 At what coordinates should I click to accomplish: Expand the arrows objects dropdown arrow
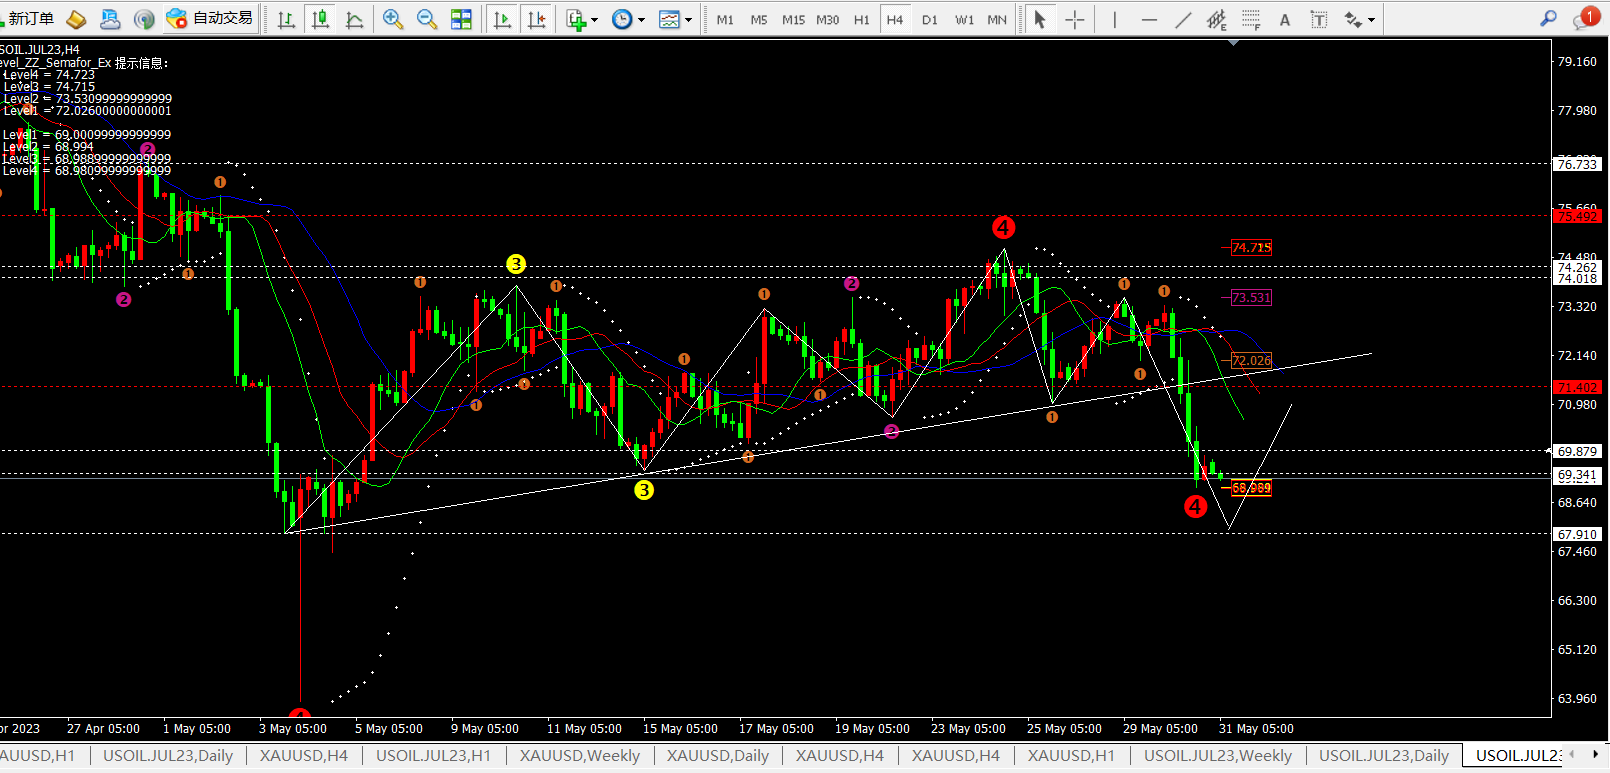tap(1371, 19)
